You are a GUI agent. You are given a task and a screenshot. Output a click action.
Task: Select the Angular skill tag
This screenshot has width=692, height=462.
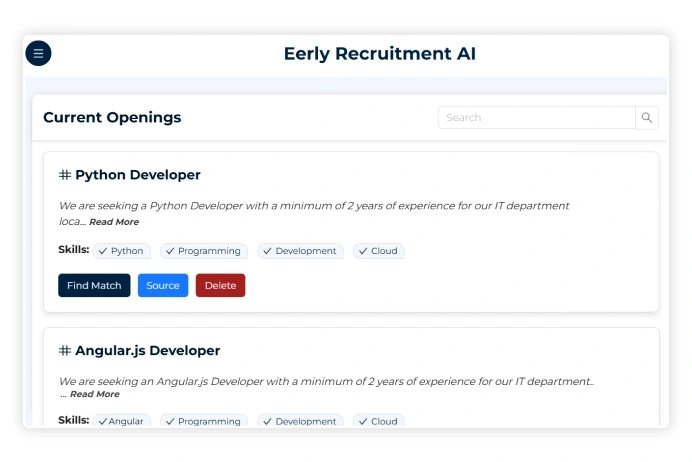click(x=121, y=422)
